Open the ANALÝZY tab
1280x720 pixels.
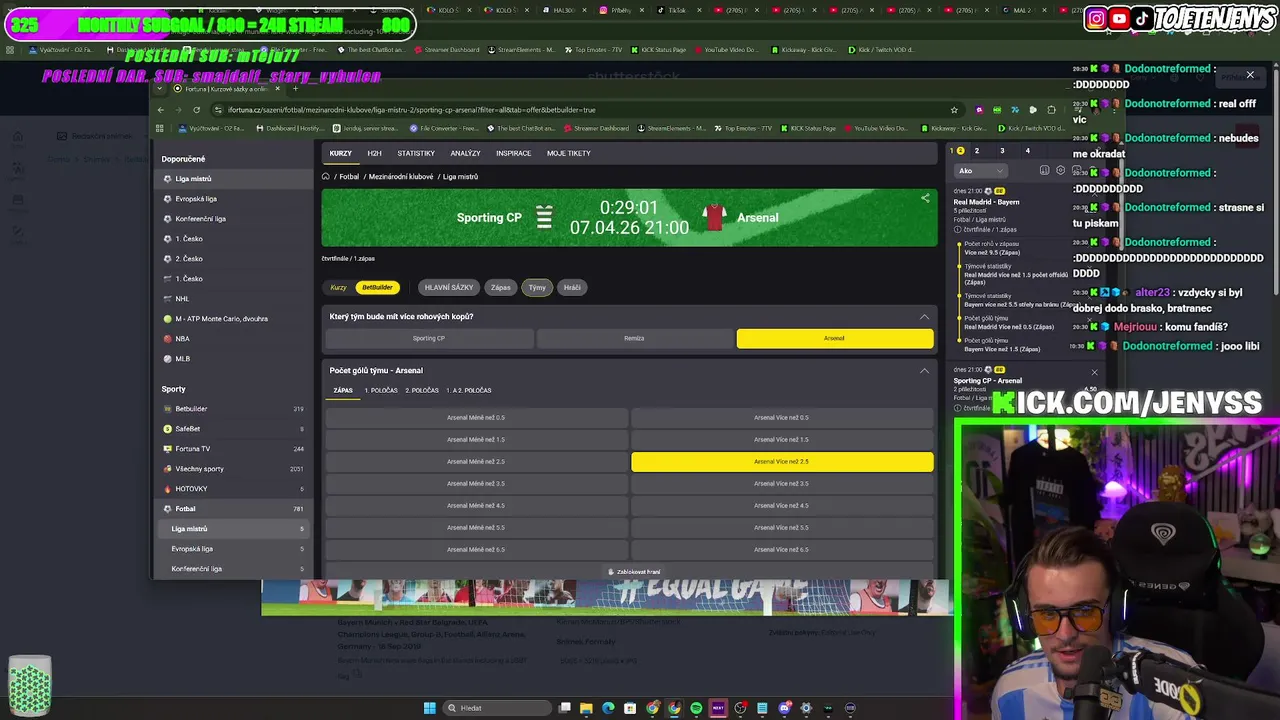(465, 153)
